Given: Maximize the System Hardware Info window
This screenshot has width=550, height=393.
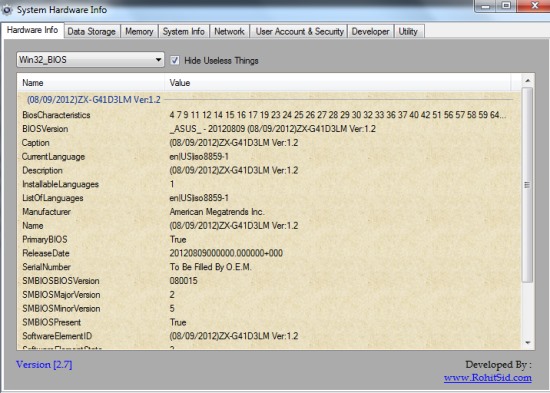Looking at the screenshot, I should coord(505,6).
